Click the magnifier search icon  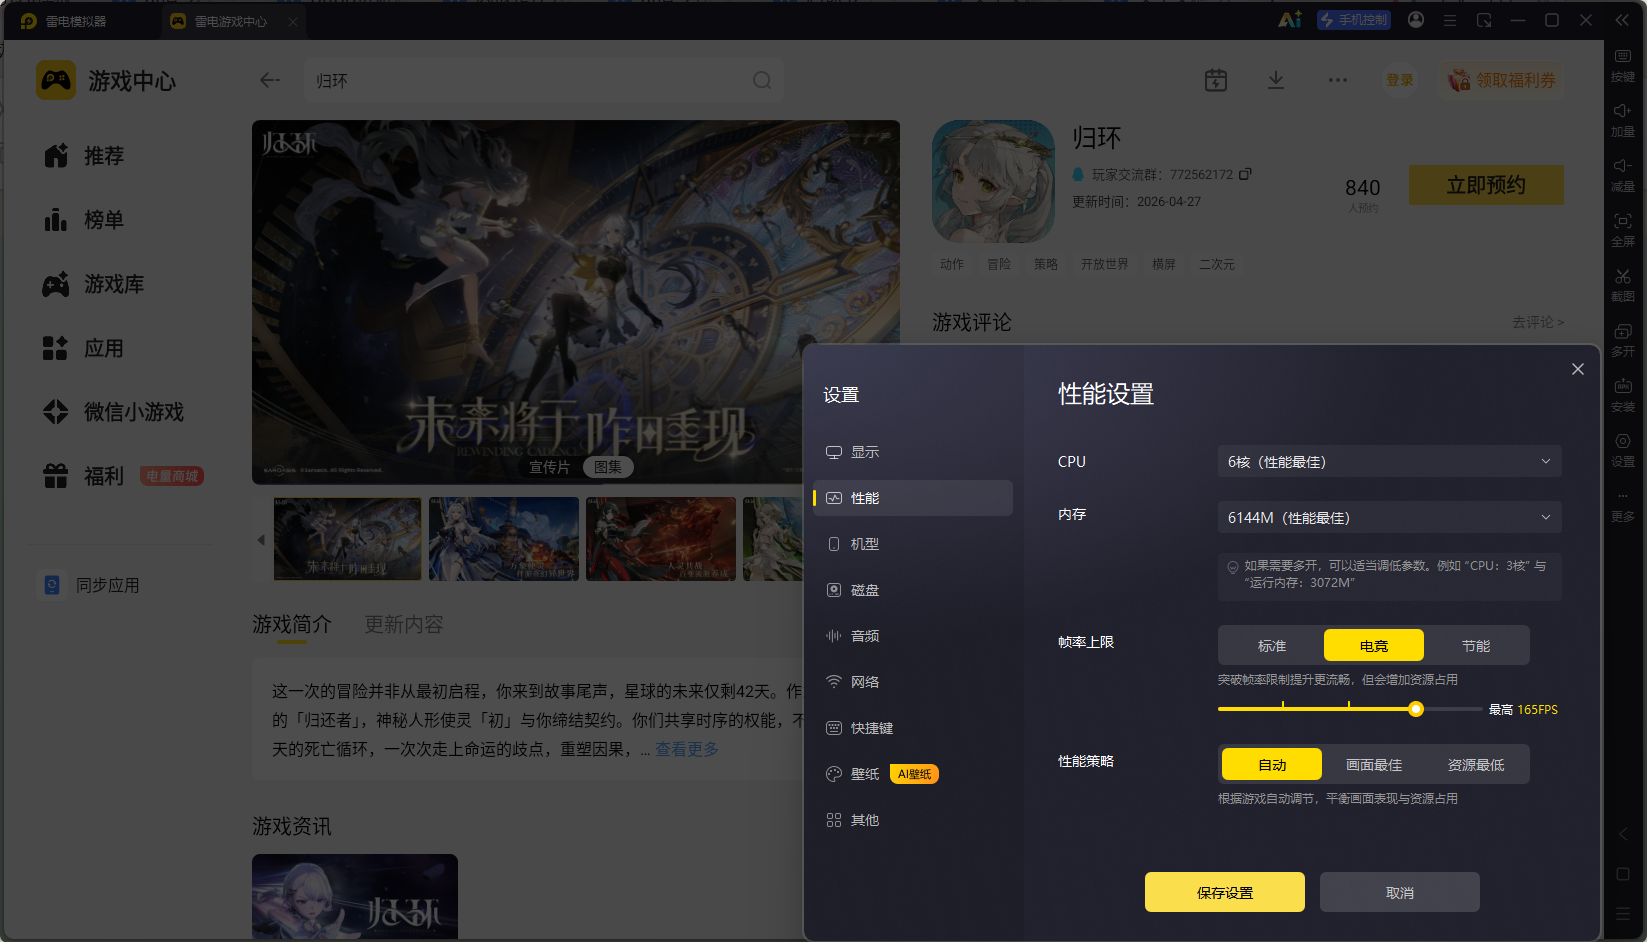[x=762, y=80]
